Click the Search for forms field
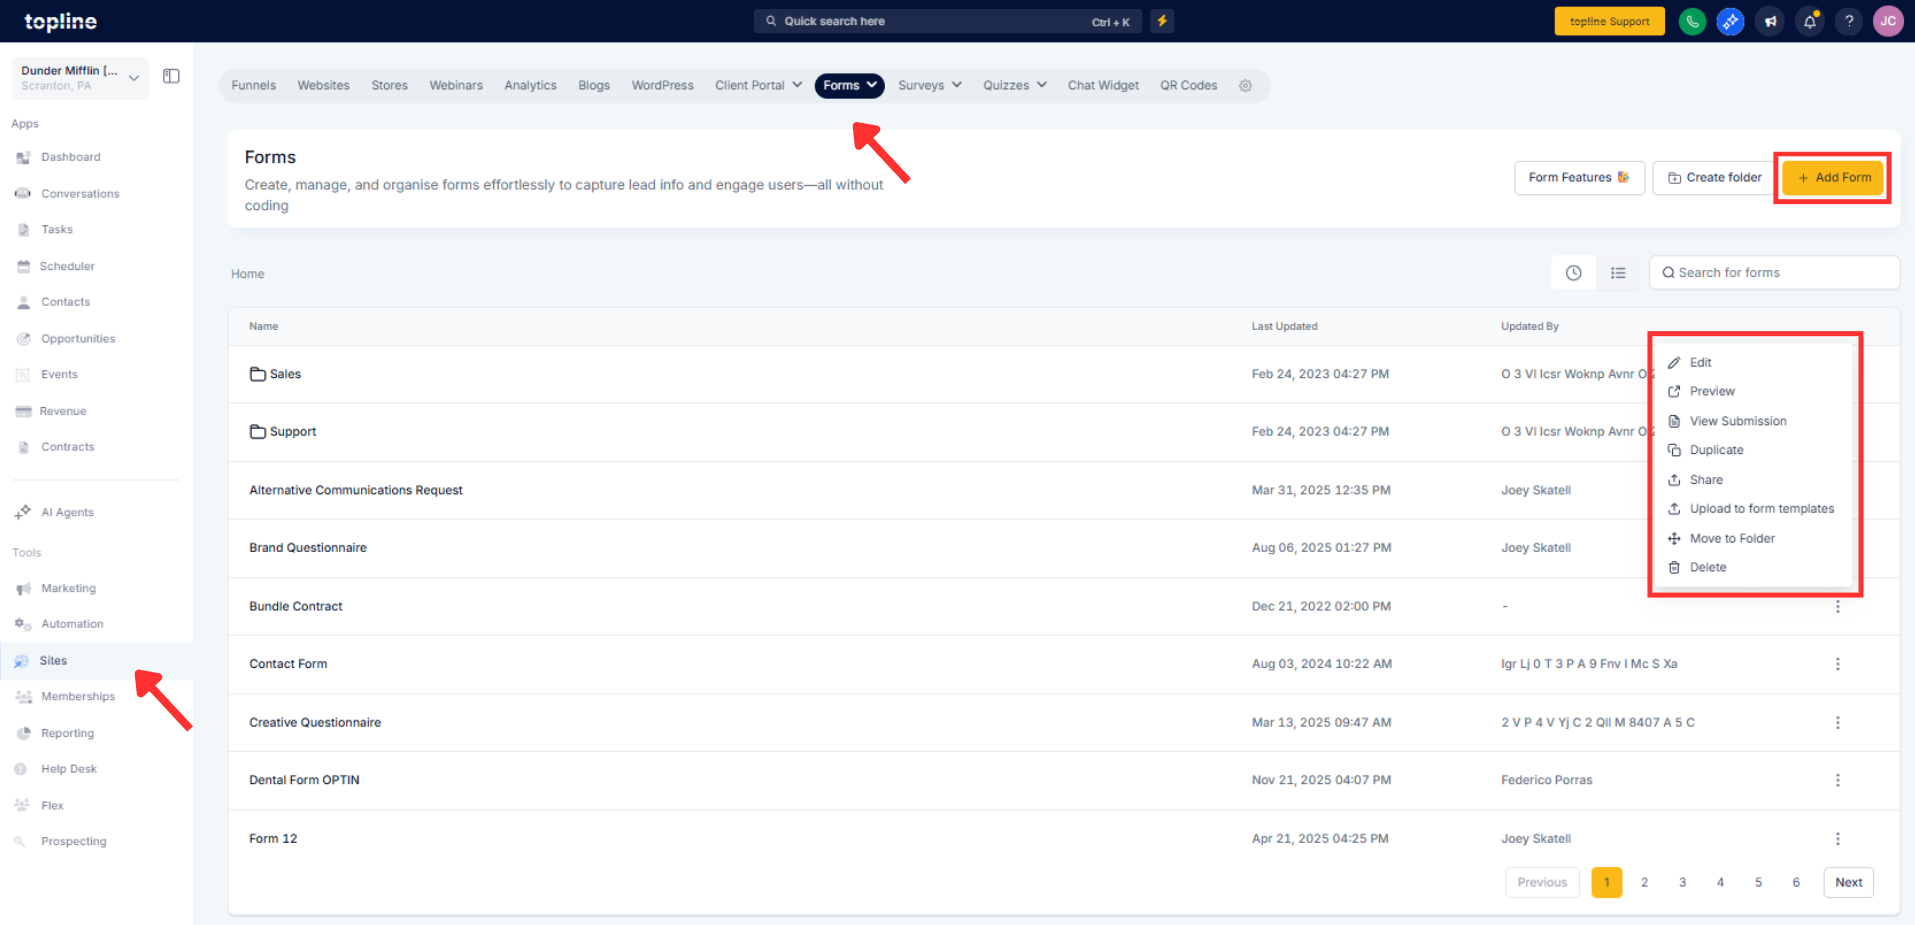1915x925 pixels. pos(1774,273)
